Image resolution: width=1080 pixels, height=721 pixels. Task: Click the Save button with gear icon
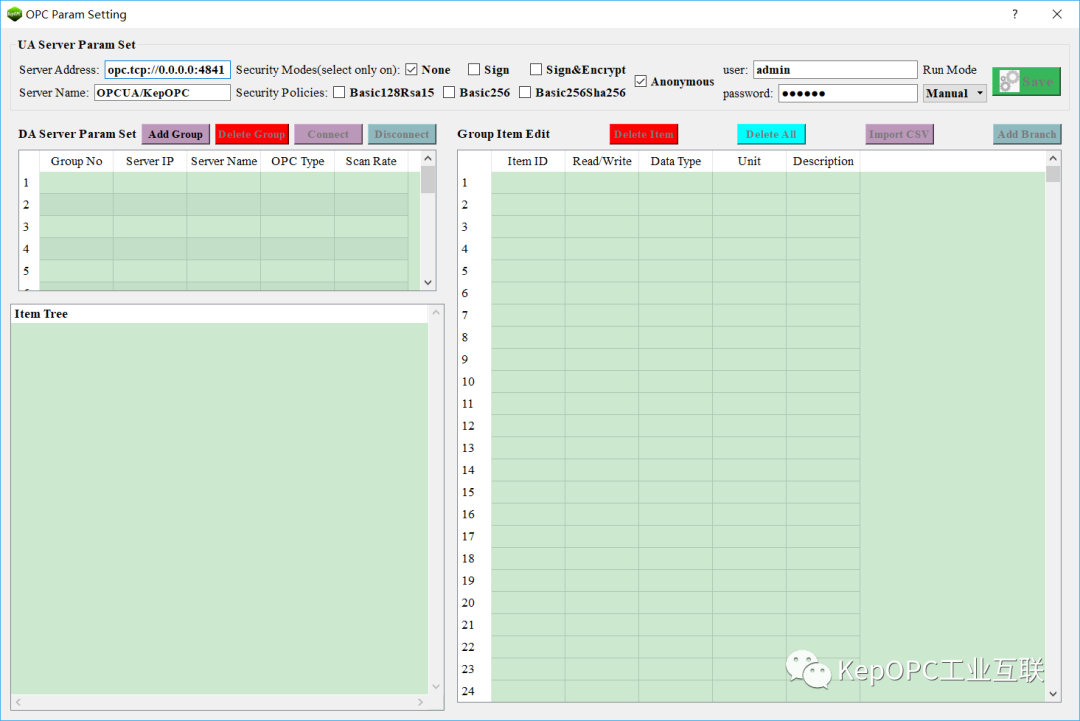pos(1026,81)
